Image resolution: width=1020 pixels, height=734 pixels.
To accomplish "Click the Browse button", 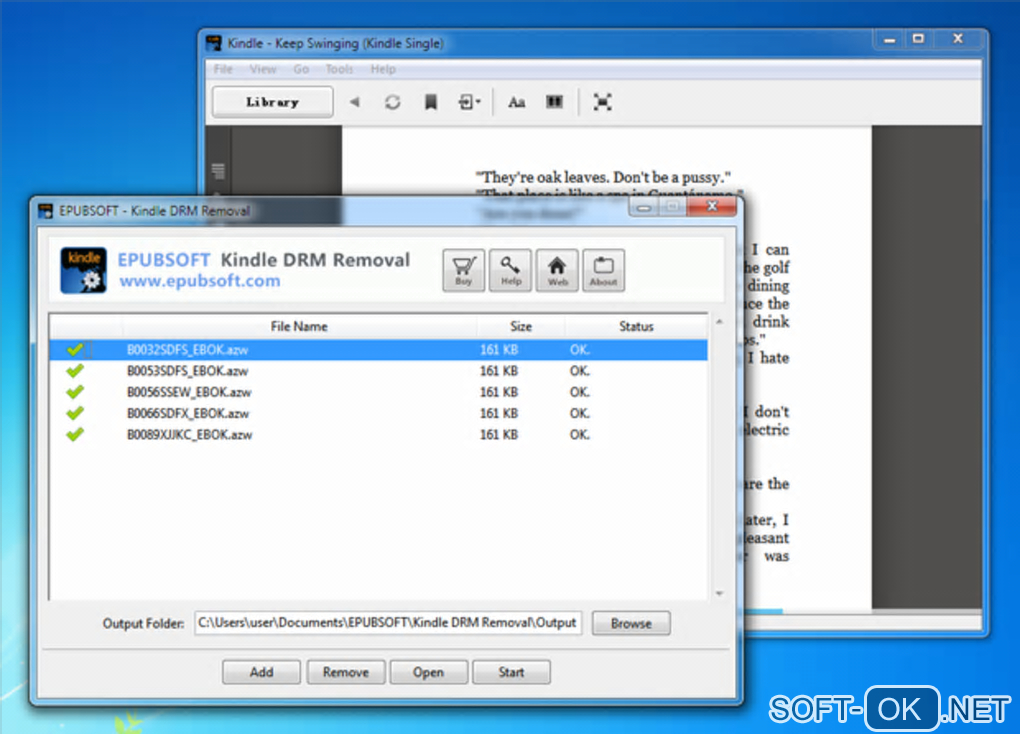I will click(631, 623).
